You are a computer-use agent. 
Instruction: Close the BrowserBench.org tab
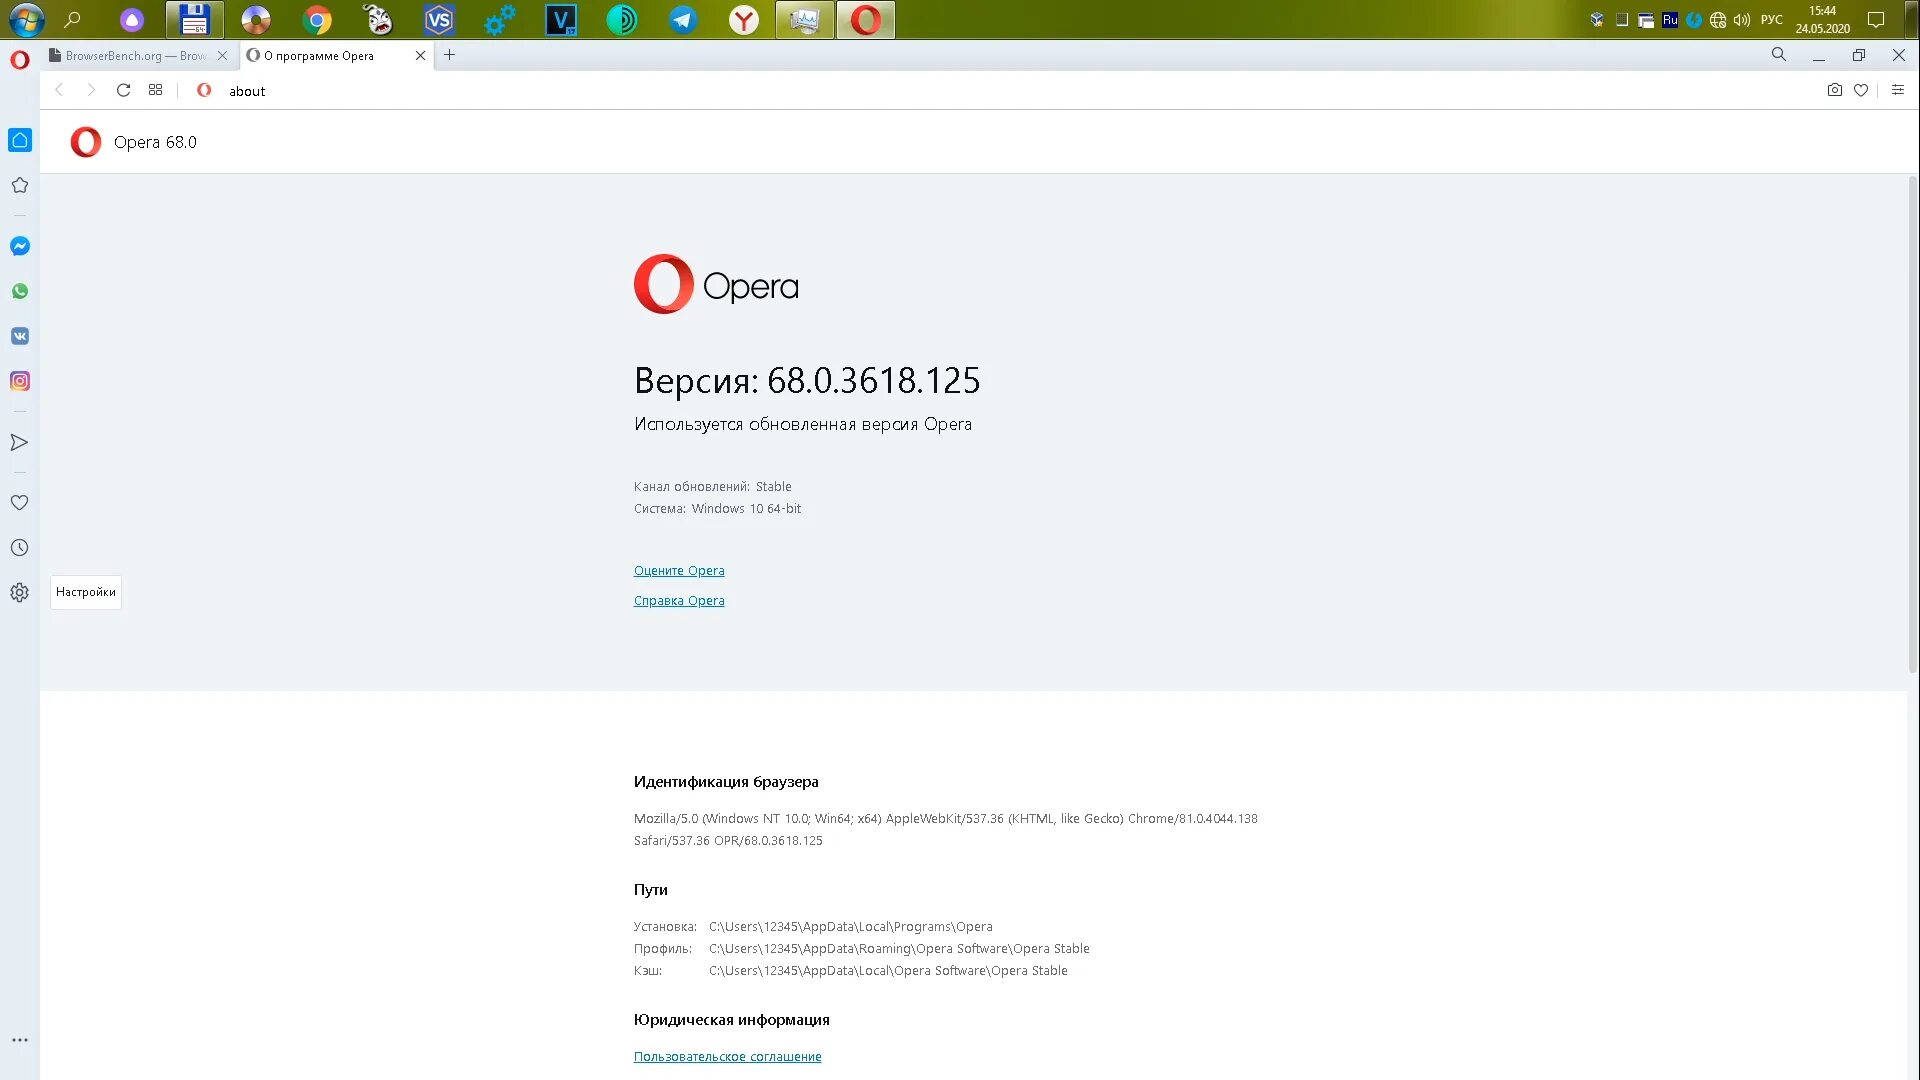tap(222, 56)
